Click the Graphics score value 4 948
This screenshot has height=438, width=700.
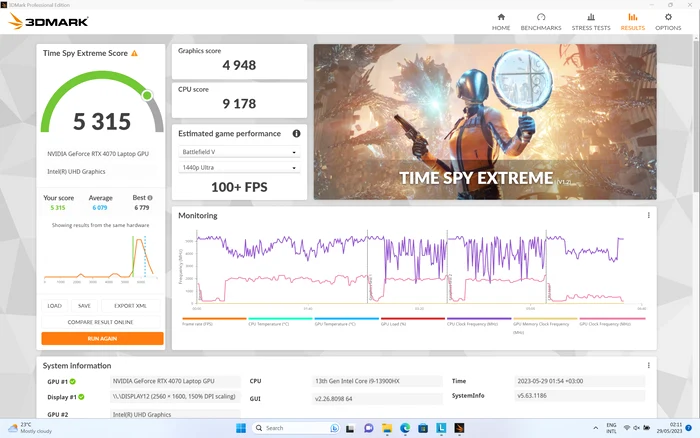[239, 65]
